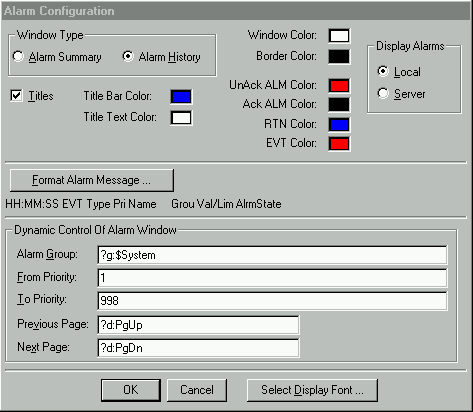473x412 pixels.
Task: Edit the RTN Color swatch
Action: (339, 125)
